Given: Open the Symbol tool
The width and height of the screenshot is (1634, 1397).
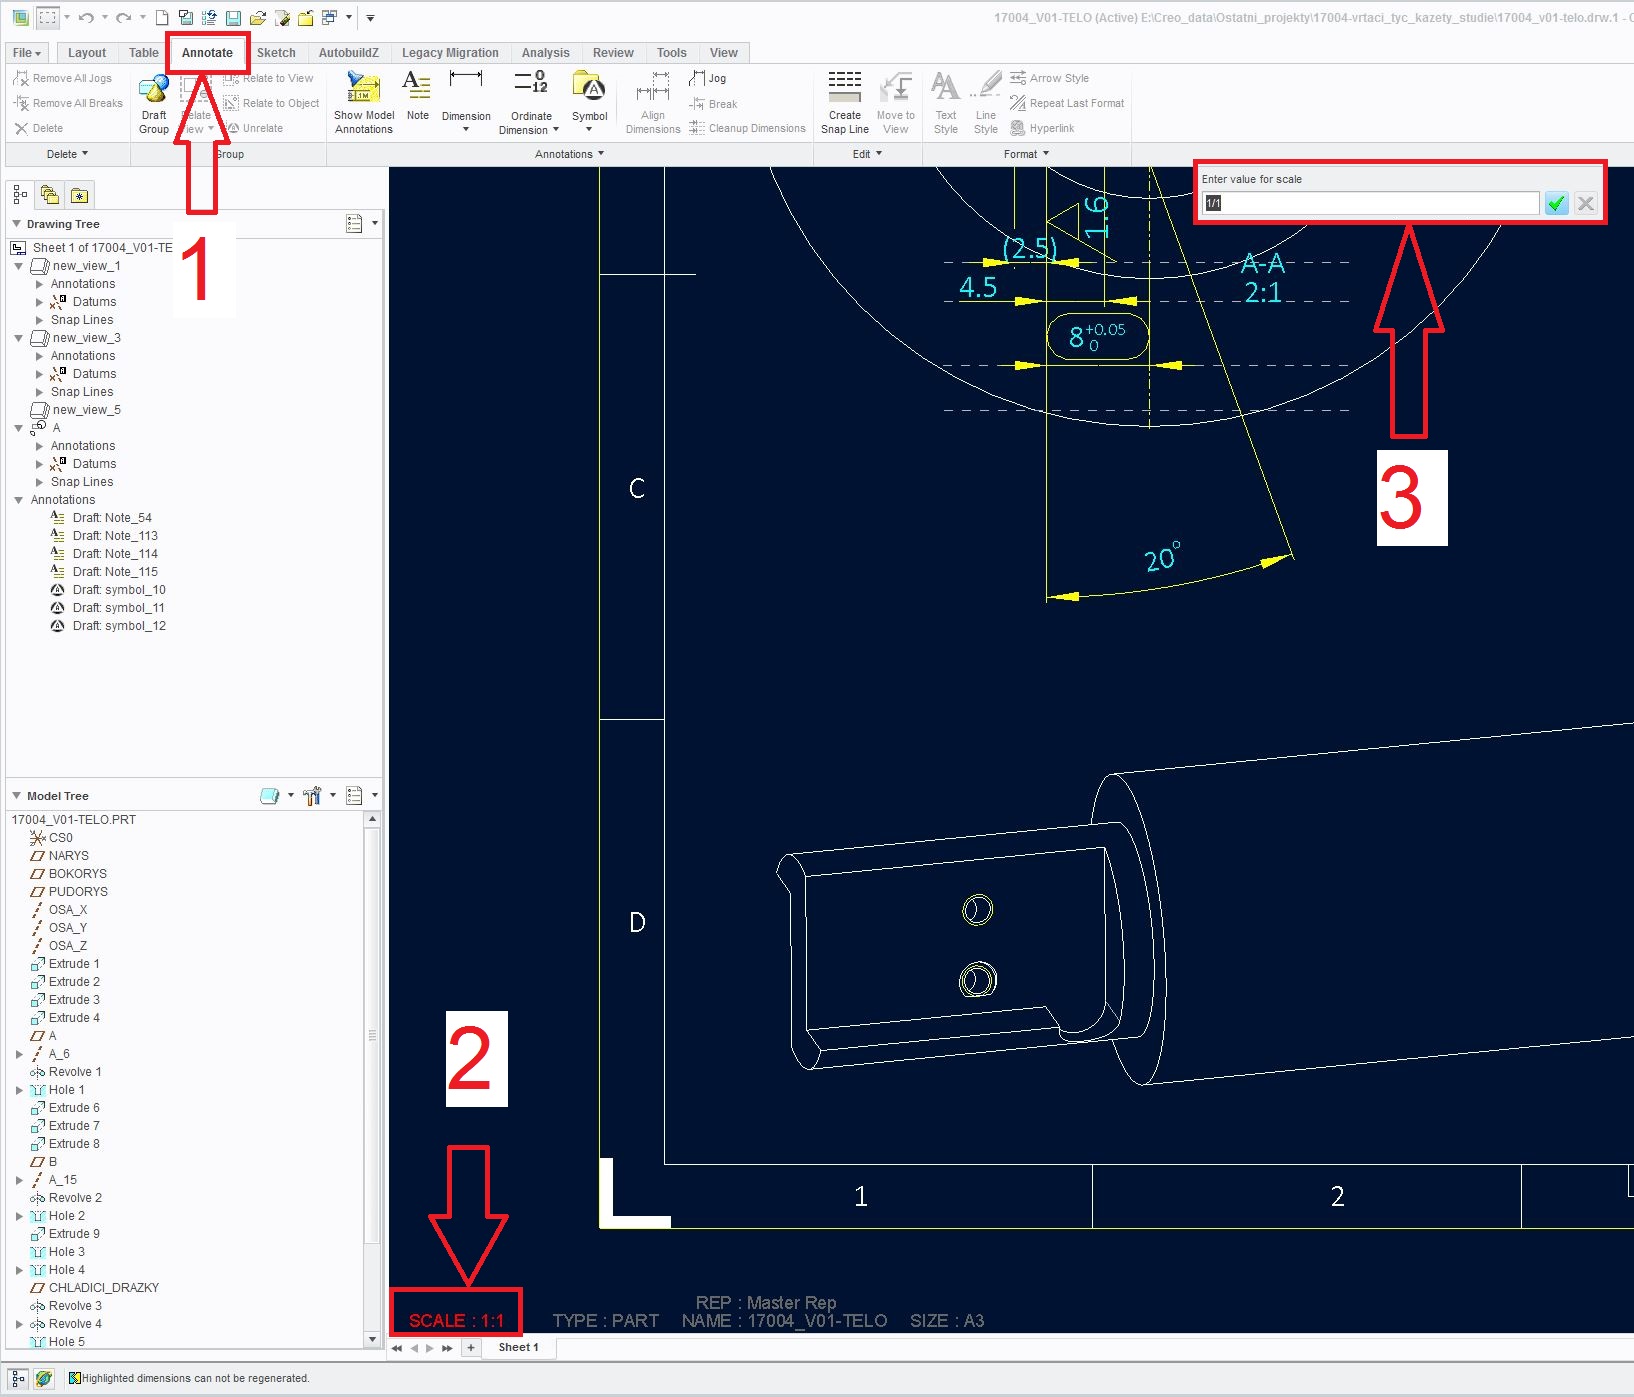Looking at the screenshot, I should click(x=589, y=101).
